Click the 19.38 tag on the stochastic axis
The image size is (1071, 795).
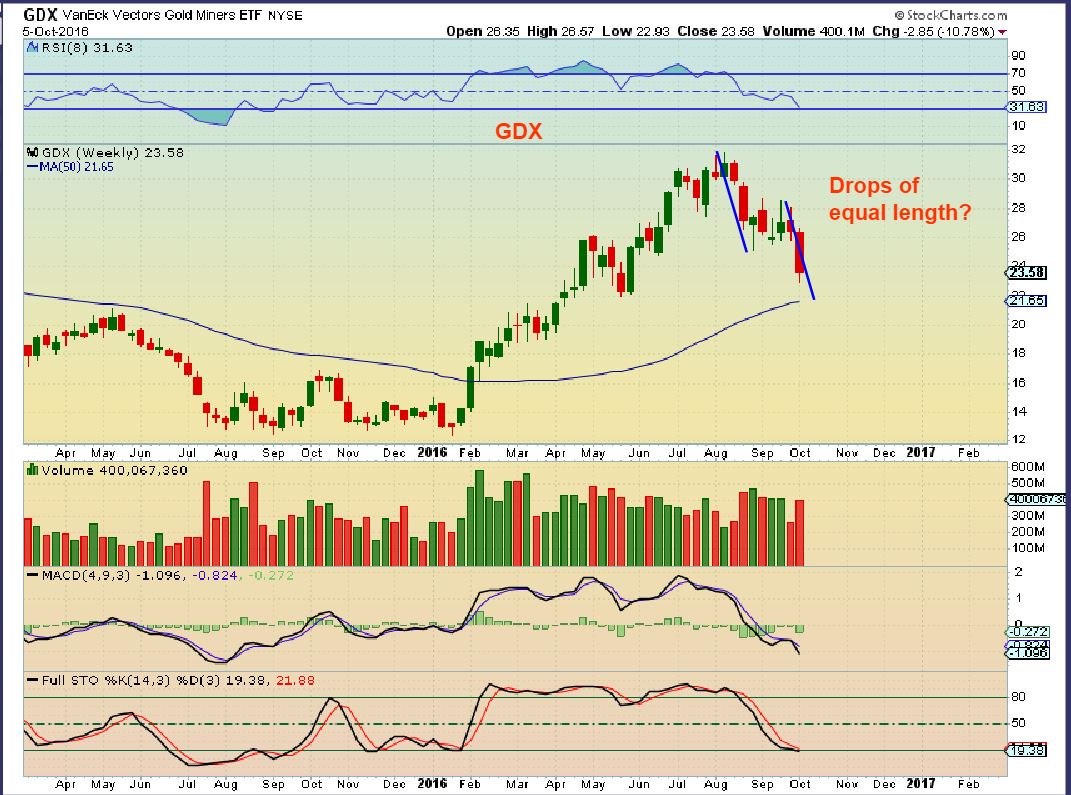pyautogui.click(x=1027, y=750)
